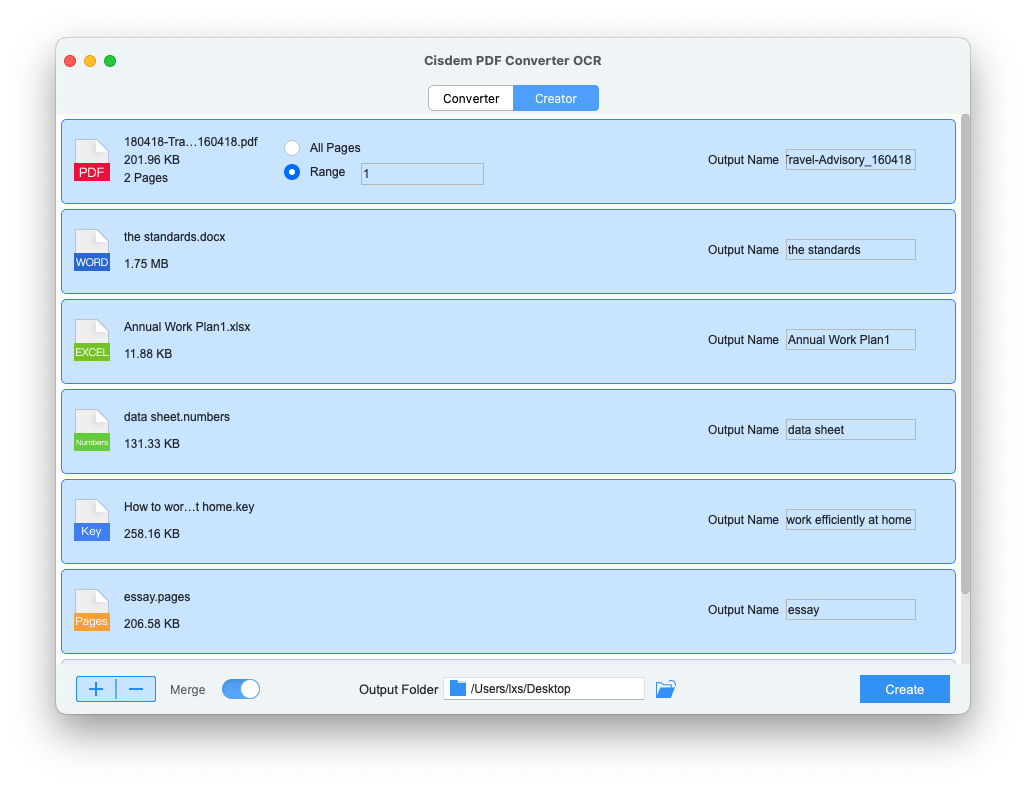Image resolution: width=1026 pixels, height=788 pixels.
Task: Click the page Range input field
Action: (x=422, y=174)
